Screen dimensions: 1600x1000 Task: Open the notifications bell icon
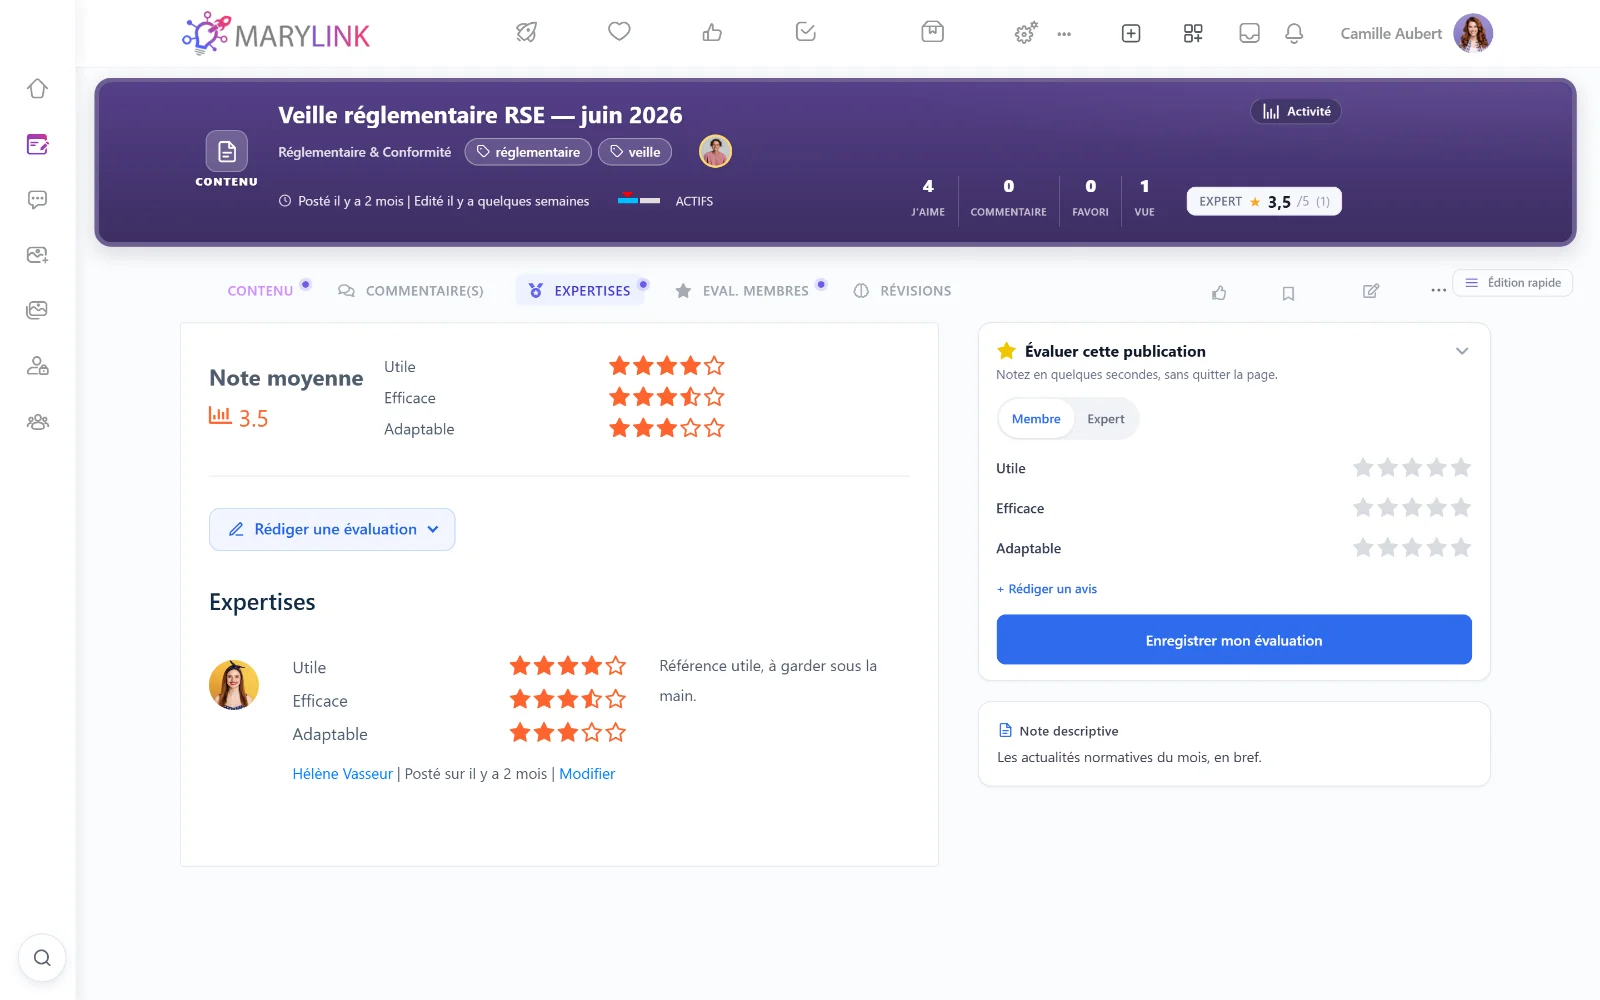tap(1294, 34)
